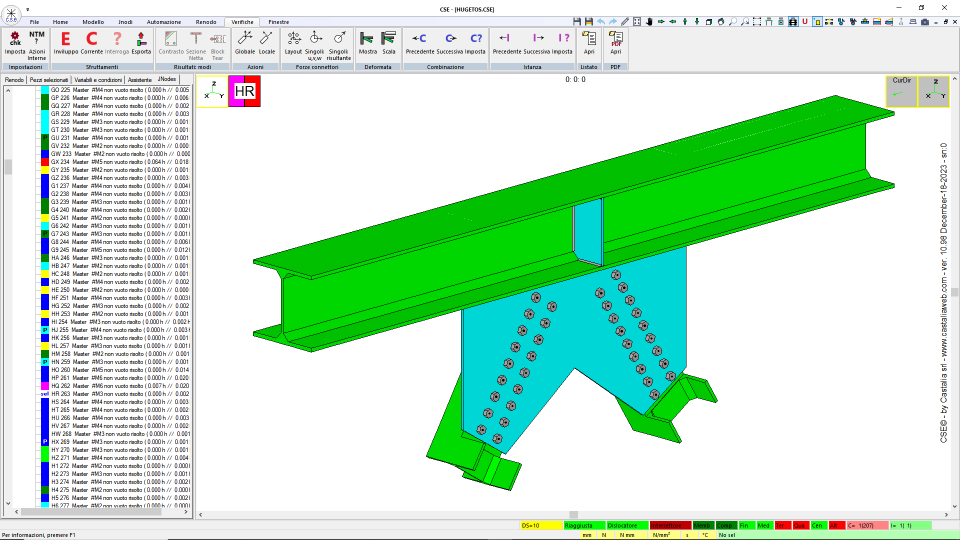Click the mm length unit field

tap(587, 535)
